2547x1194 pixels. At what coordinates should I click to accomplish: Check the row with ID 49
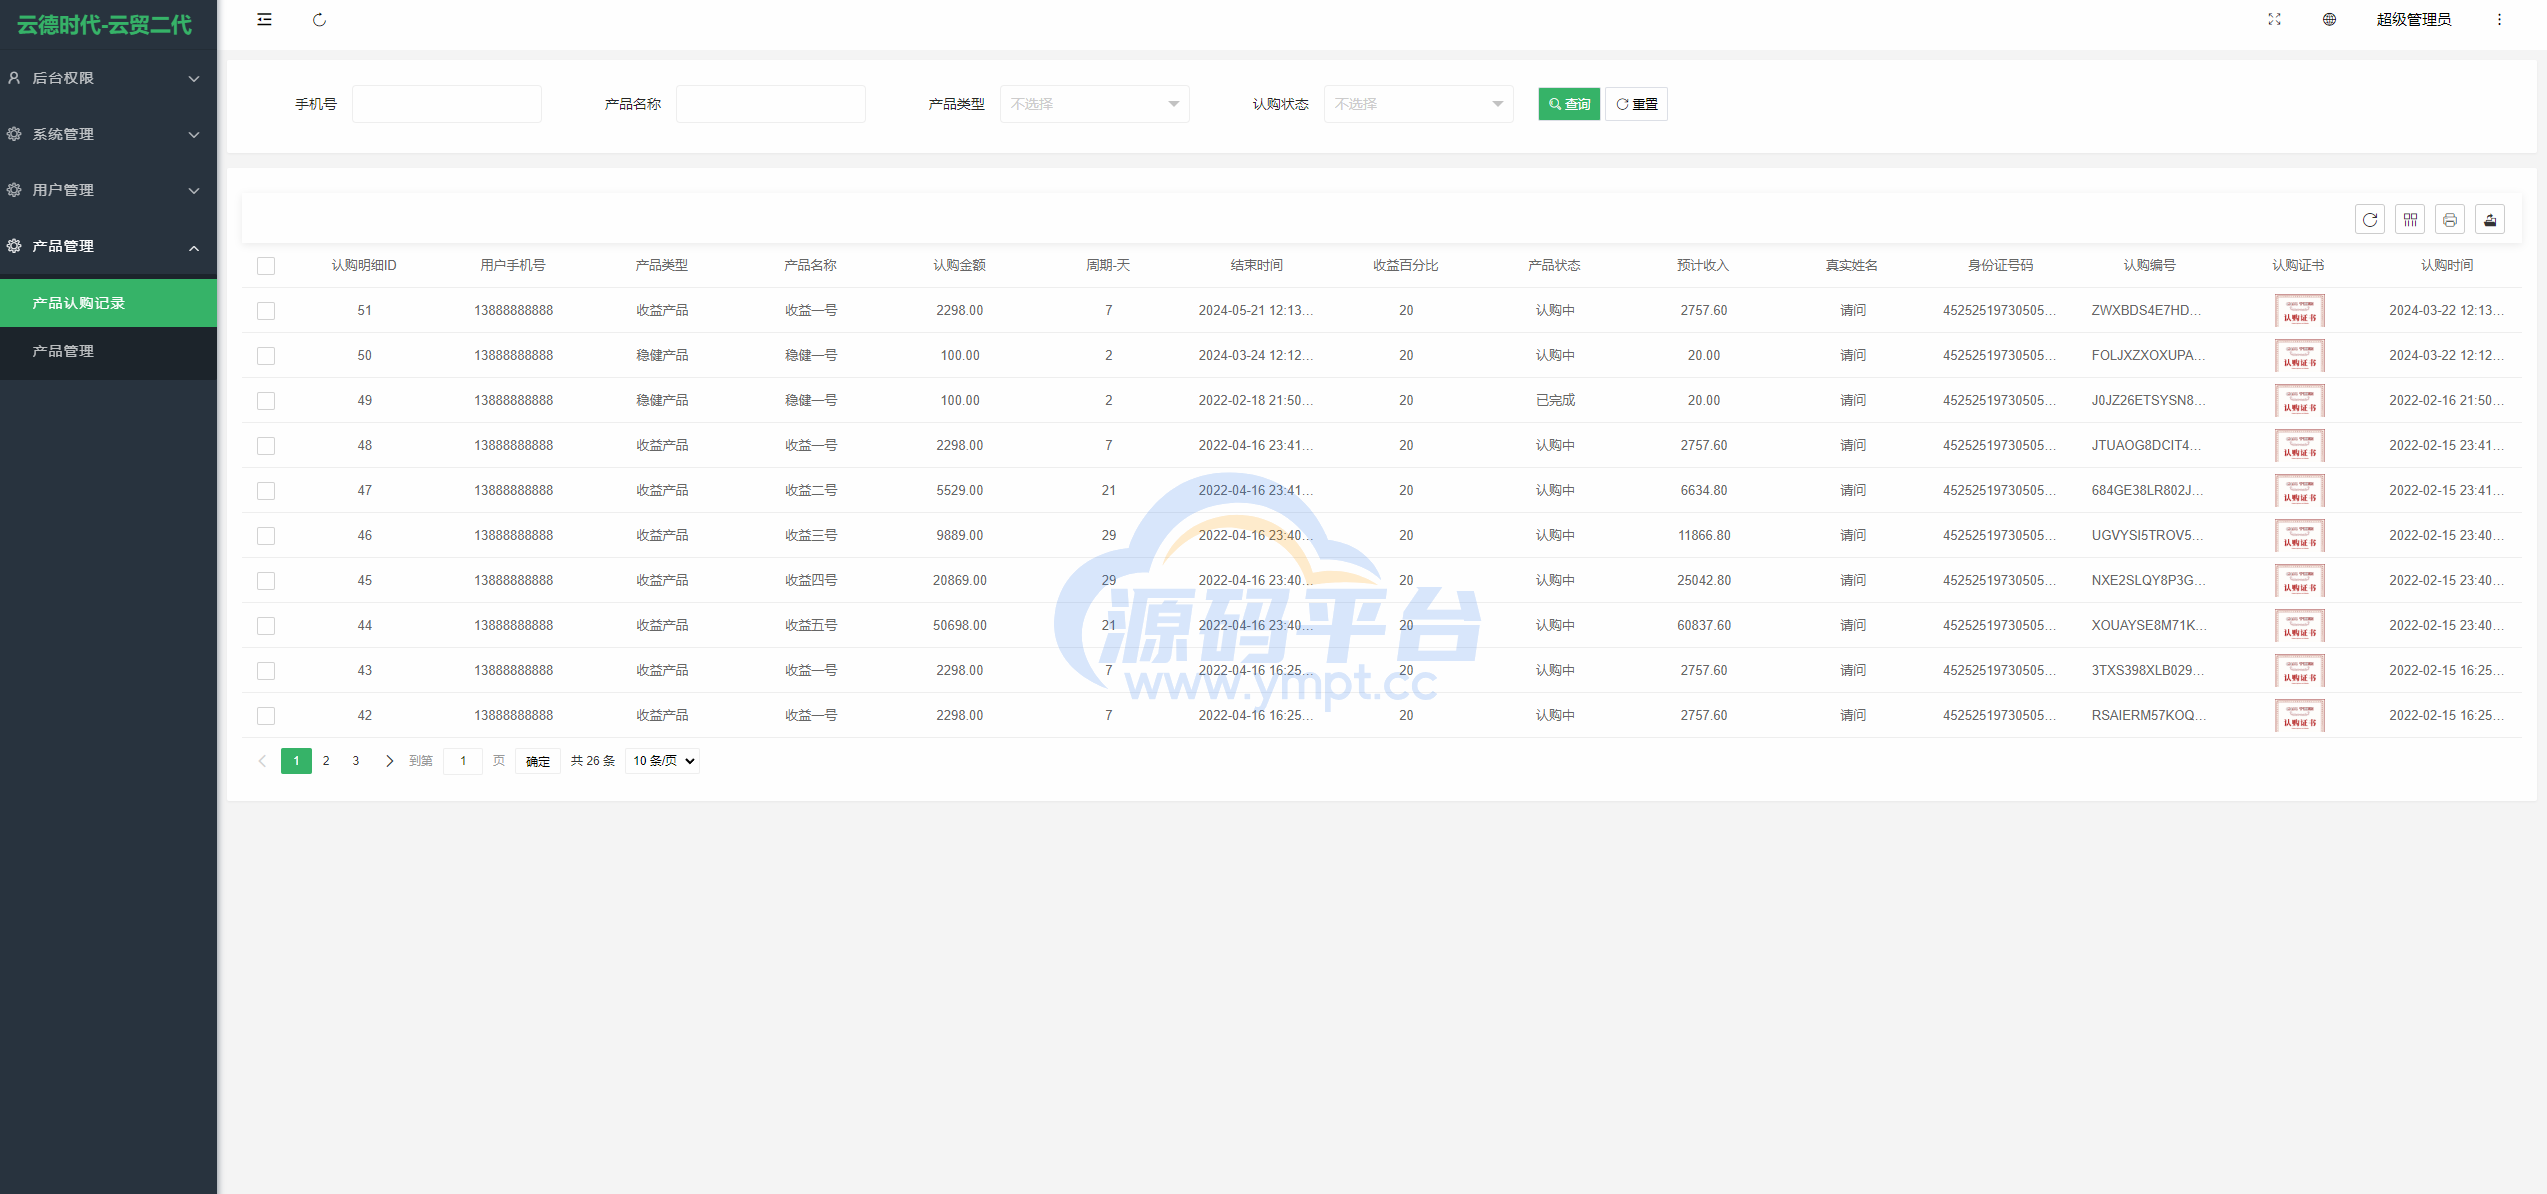266,401
